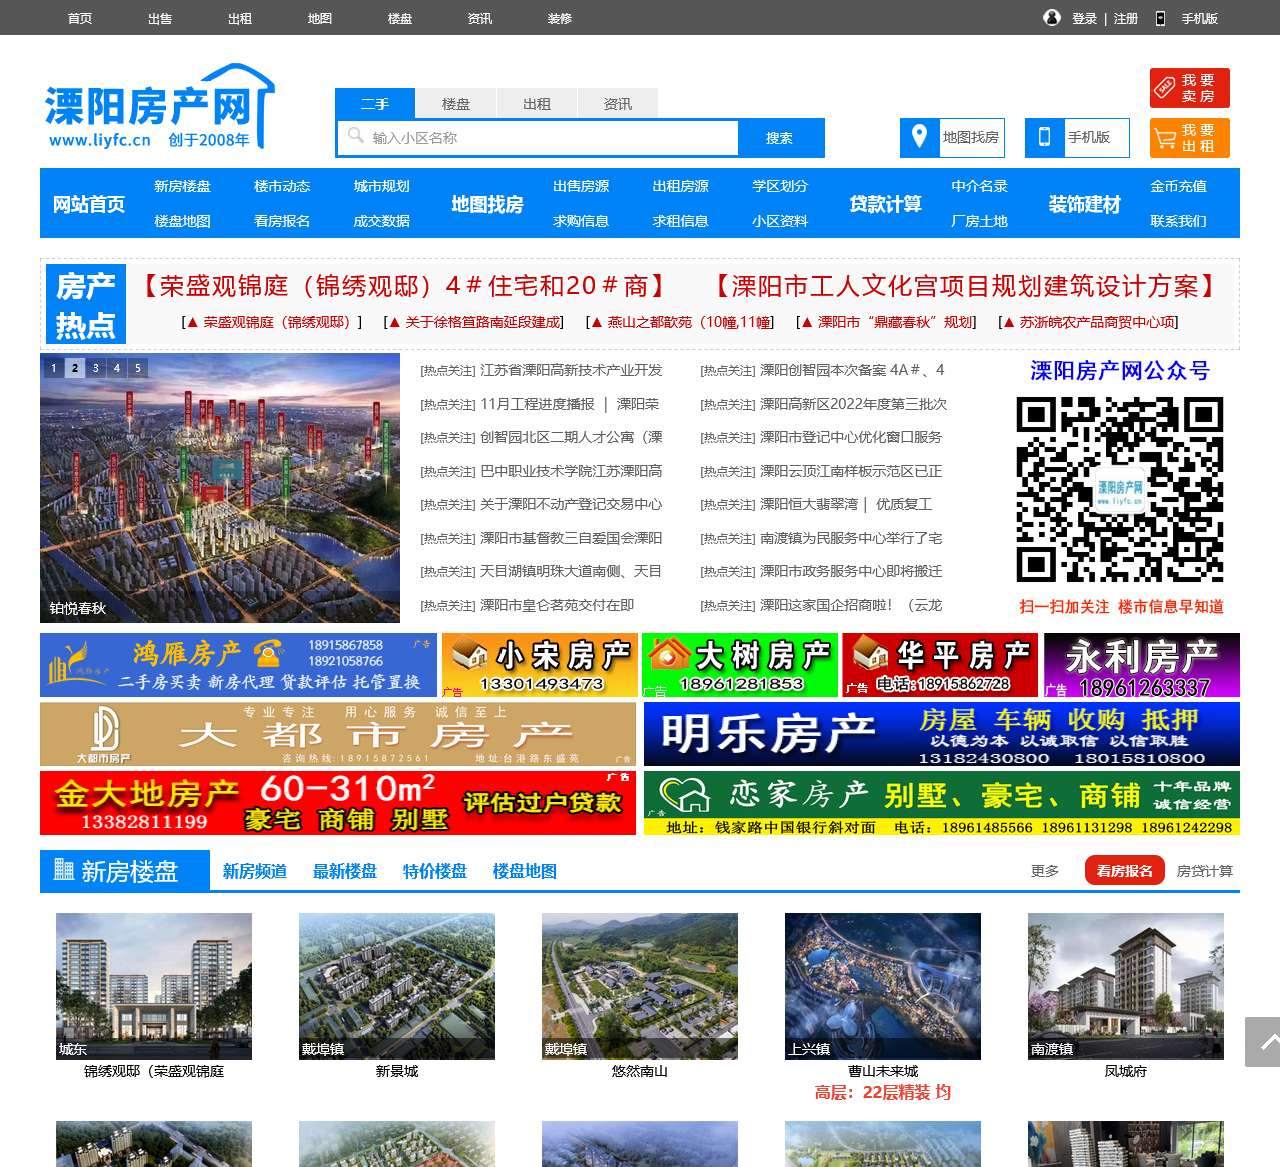This screenshot has width=1280, height=1167.
Task: Click the 明乐房产 ad banner
Action: tap(942, 734)
